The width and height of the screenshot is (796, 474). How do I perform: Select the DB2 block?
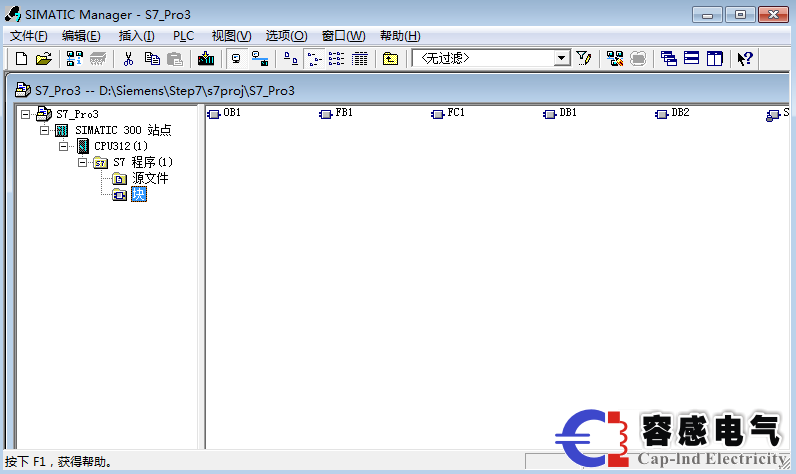[x=673, y=113]
